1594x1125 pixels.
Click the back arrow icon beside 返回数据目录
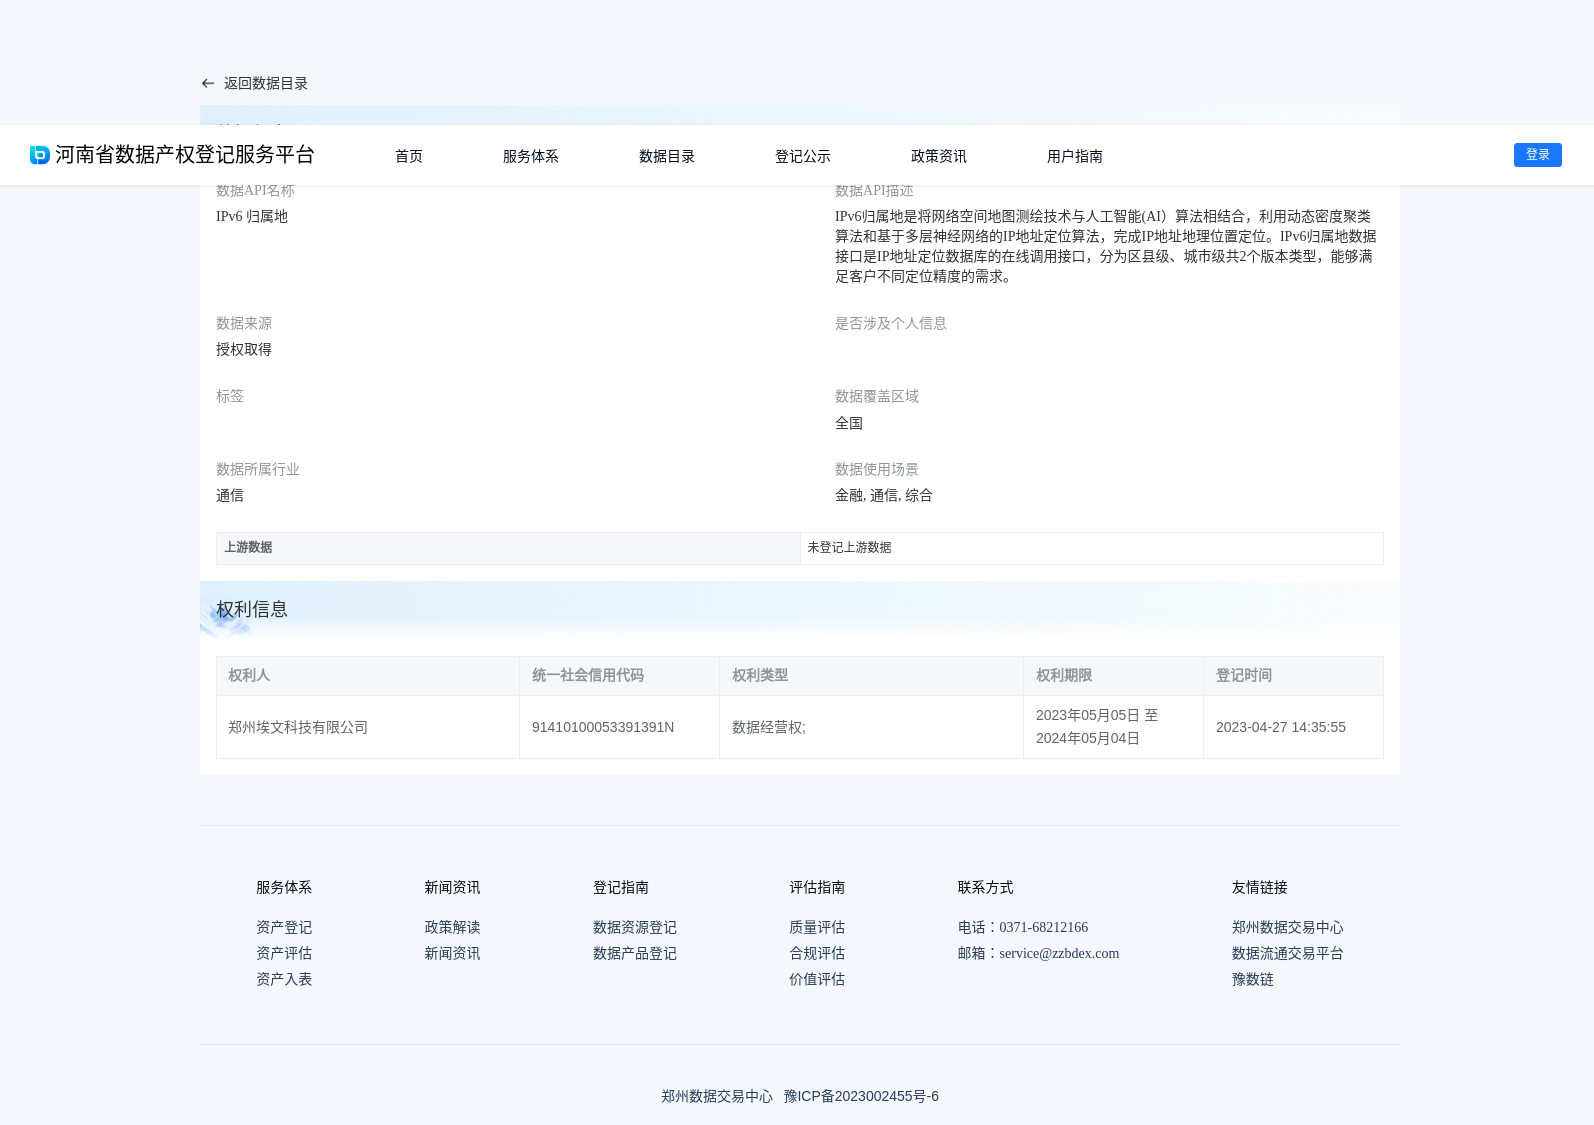(208, 84)
